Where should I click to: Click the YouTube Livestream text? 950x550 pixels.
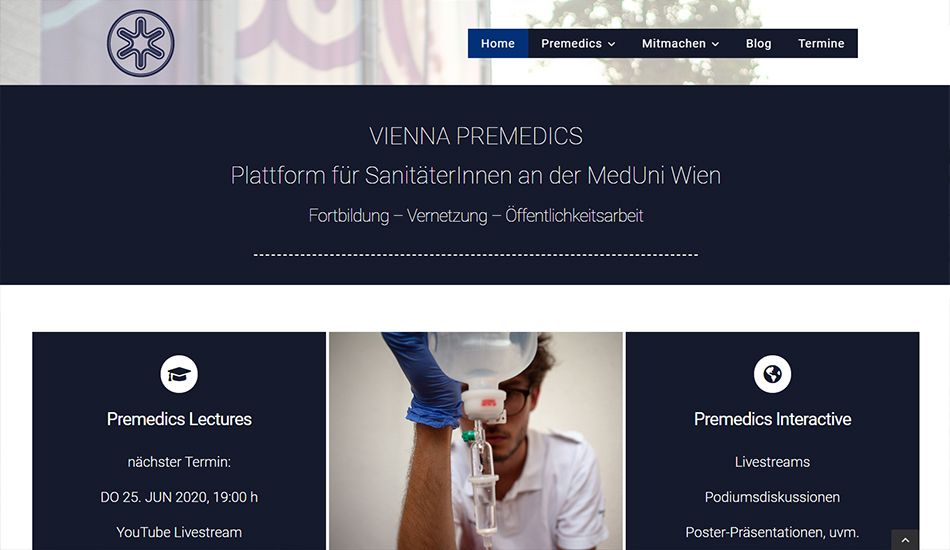[x=179, y=532]
